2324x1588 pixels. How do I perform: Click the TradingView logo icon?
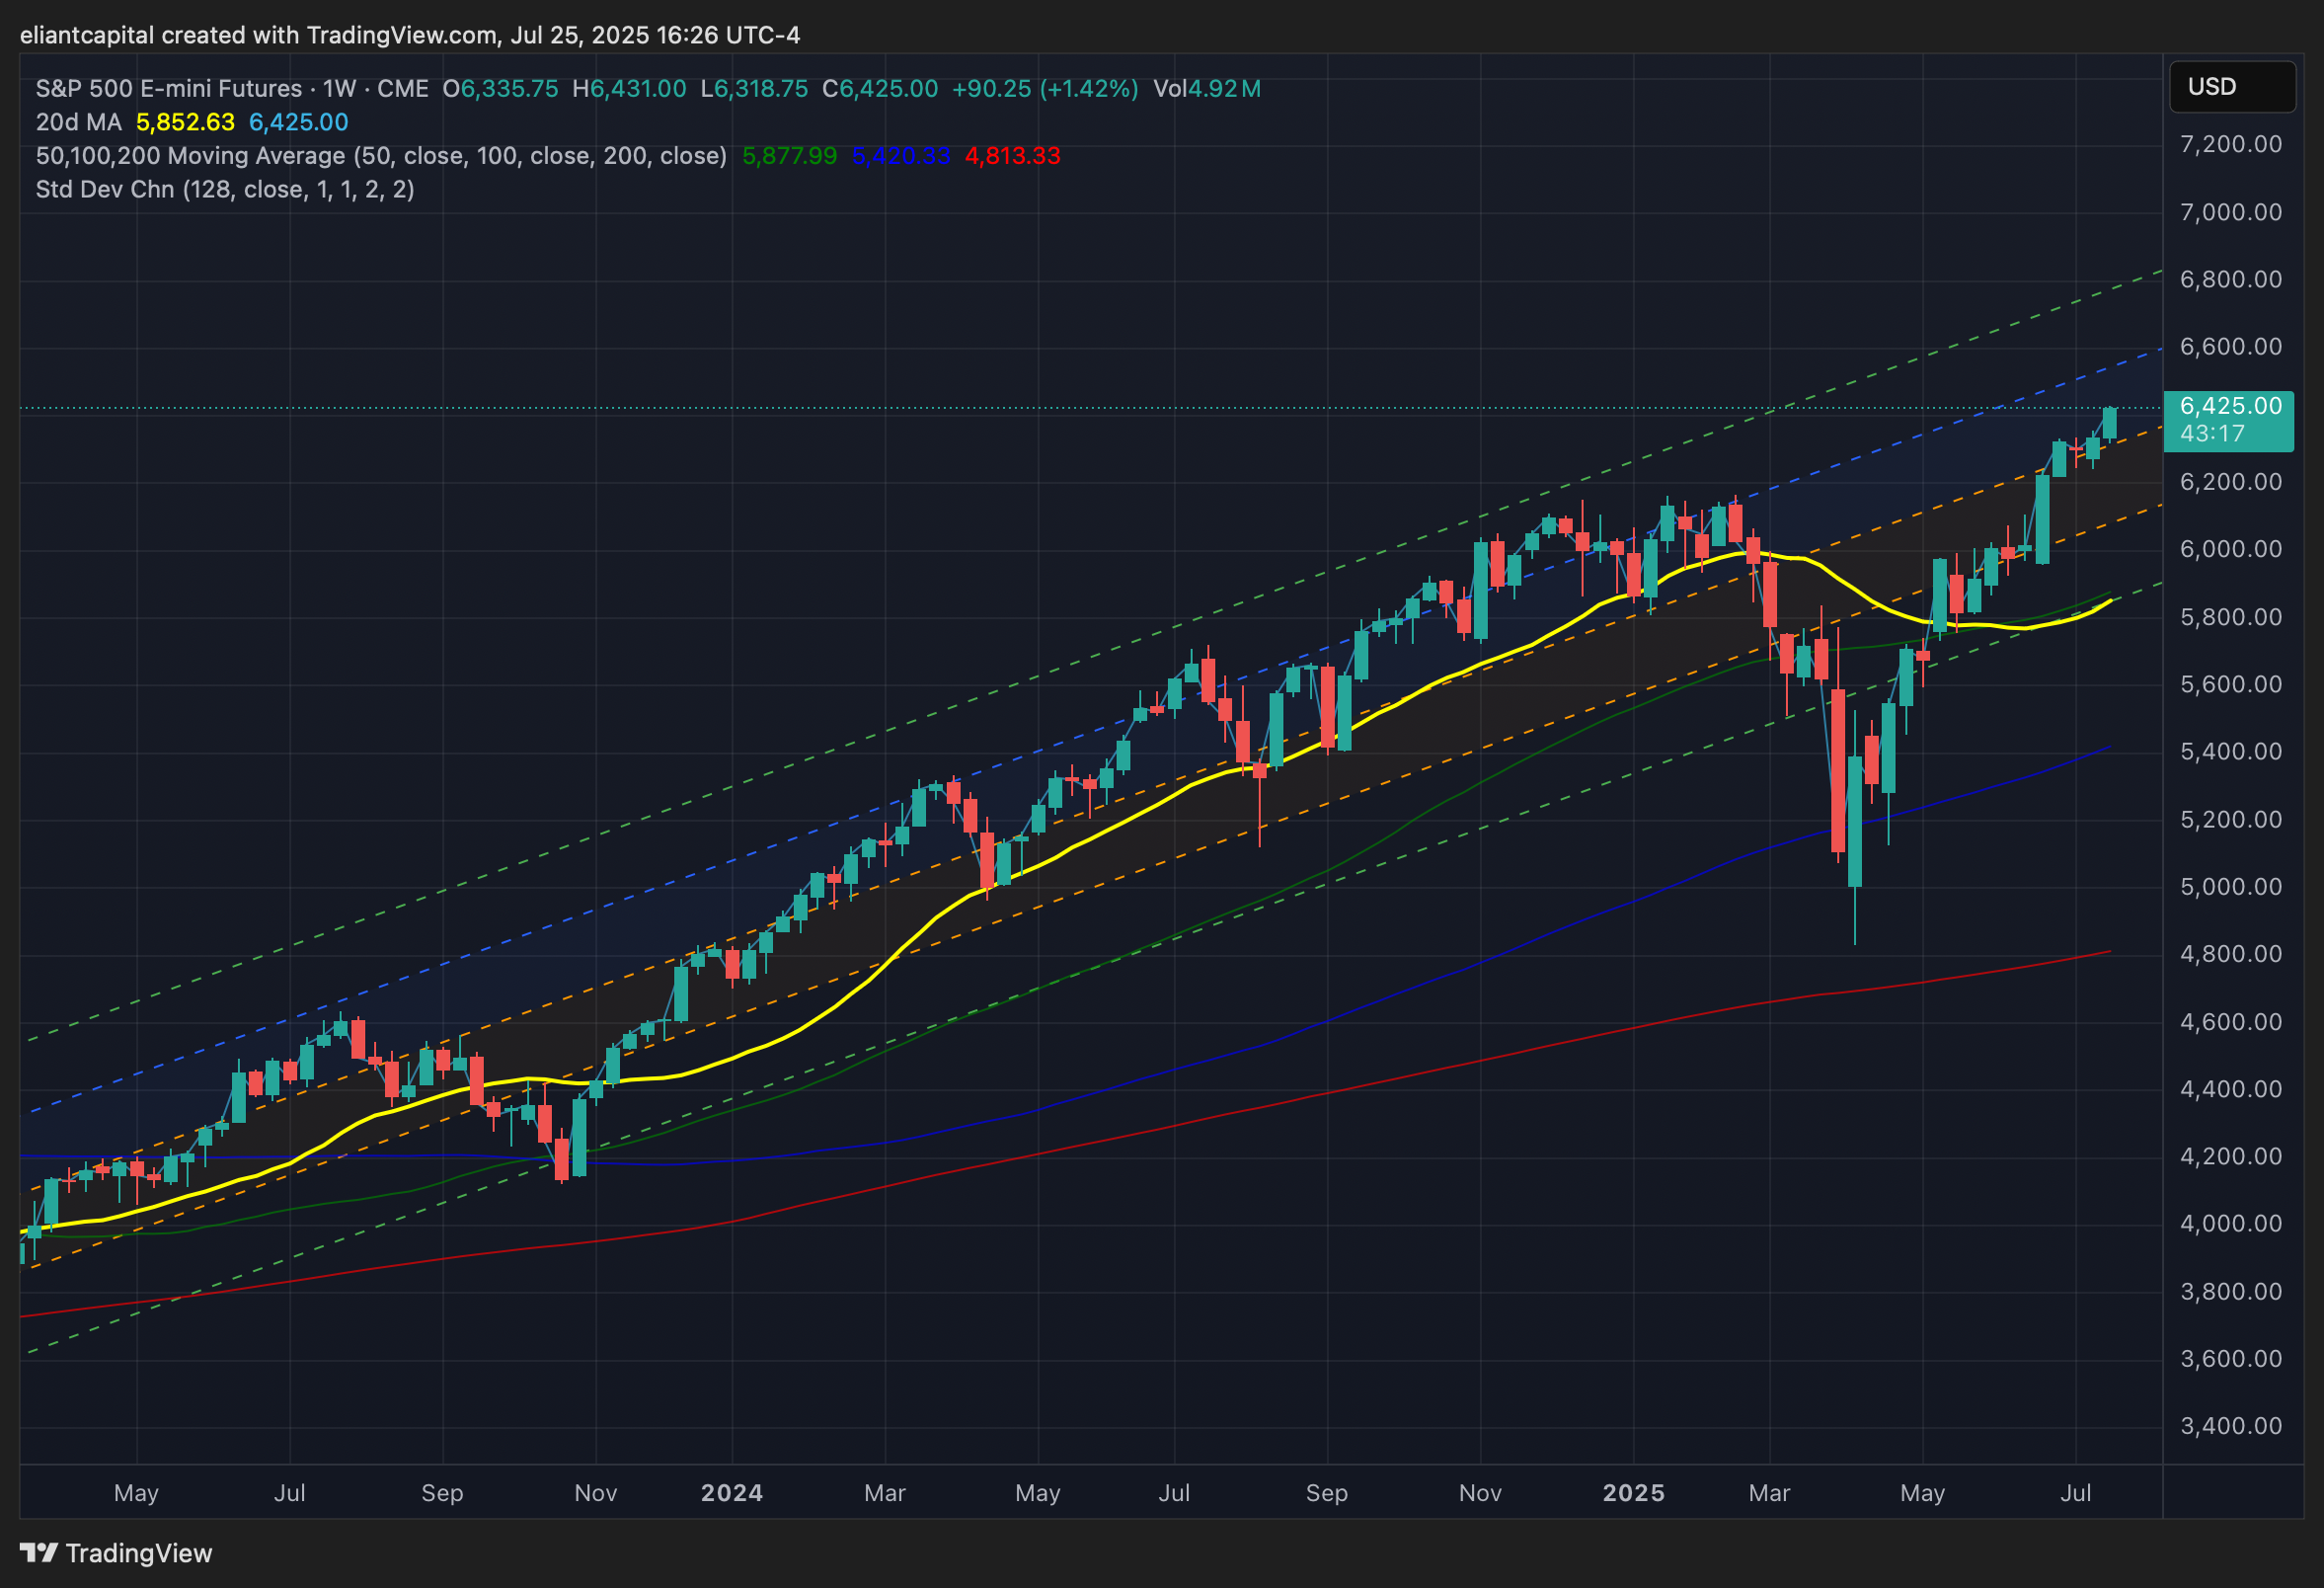[x=39, y=1553]
